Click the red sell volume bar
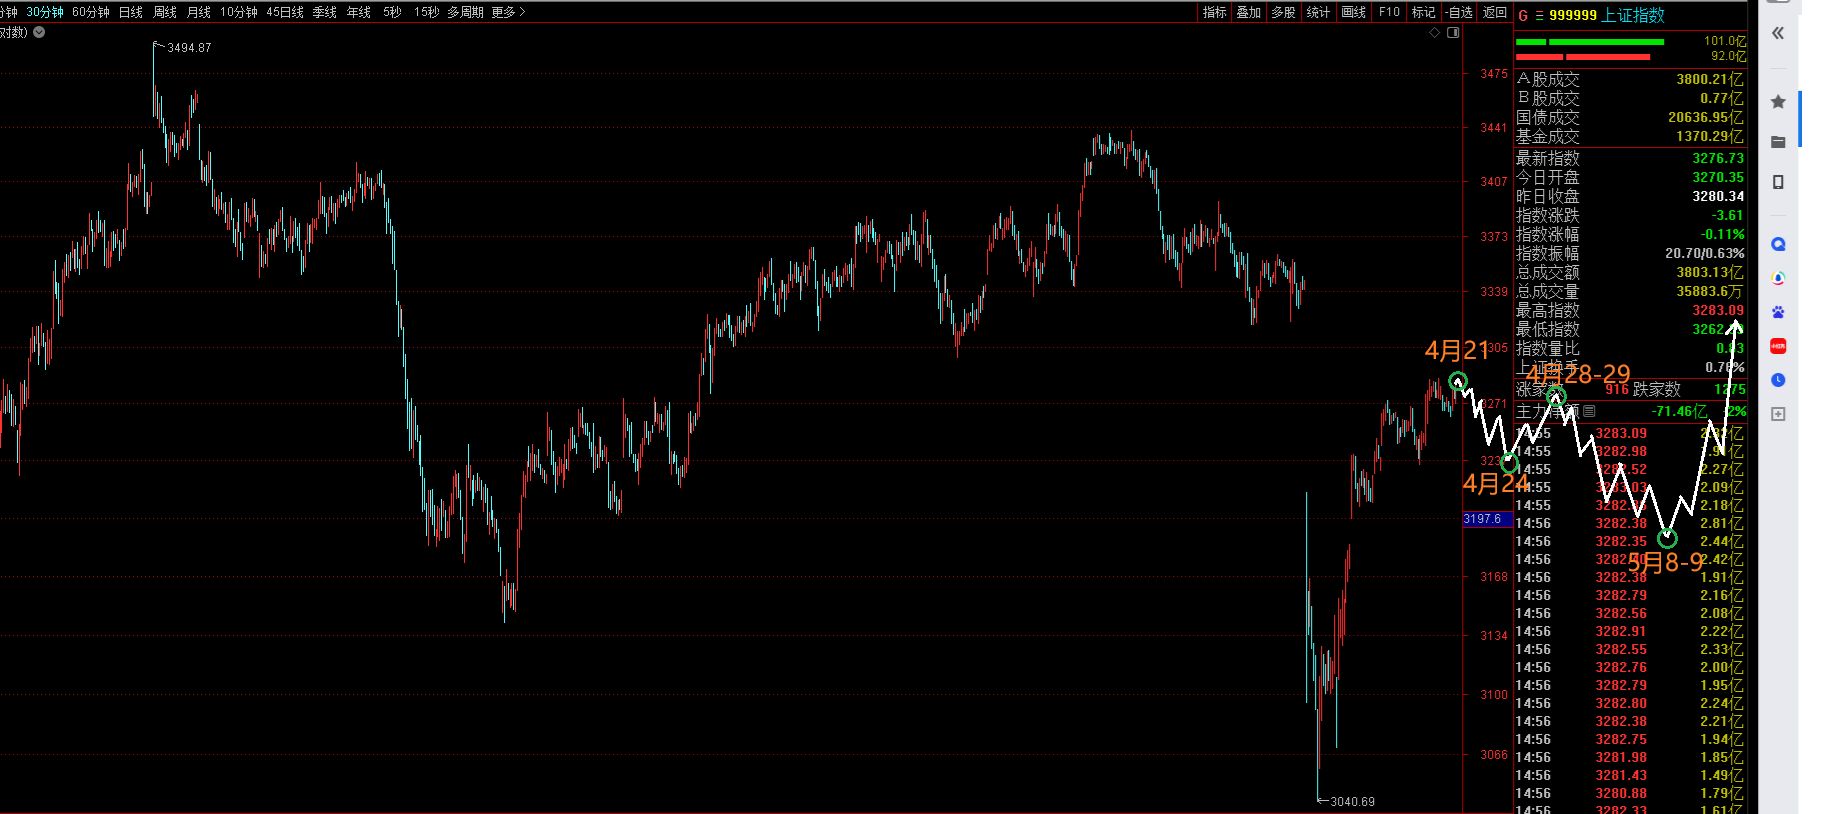1834x814 pixels. (x=1582, y=57)
